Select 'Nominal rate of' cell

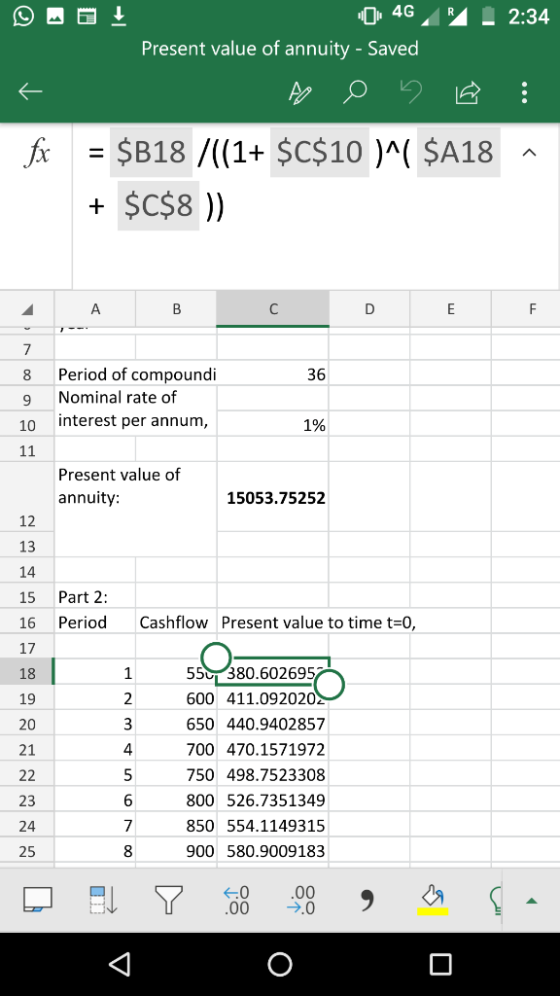pyautogui.click(x=136, y=410)
